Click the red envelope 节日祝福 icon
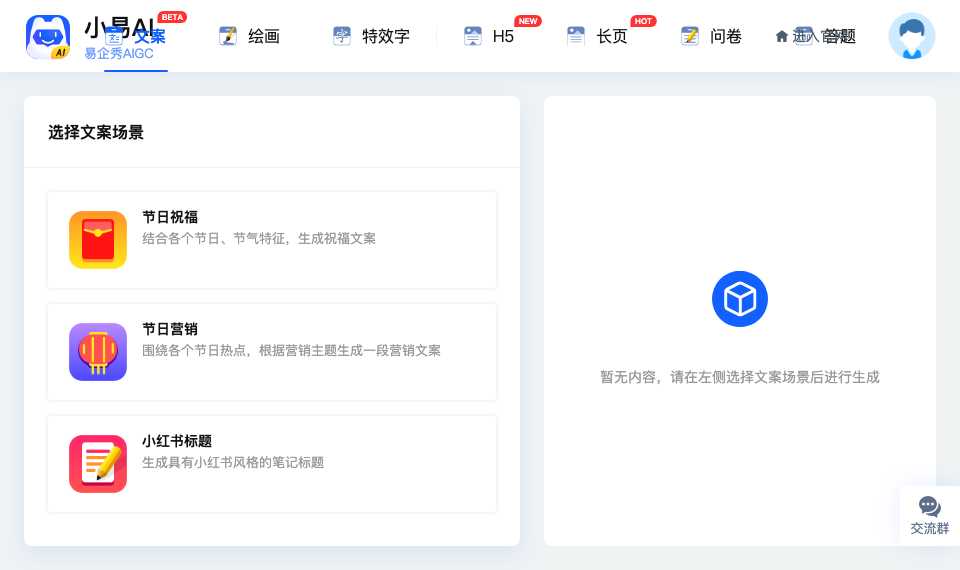This screenshot has width=960, height=570. (98, 240)
